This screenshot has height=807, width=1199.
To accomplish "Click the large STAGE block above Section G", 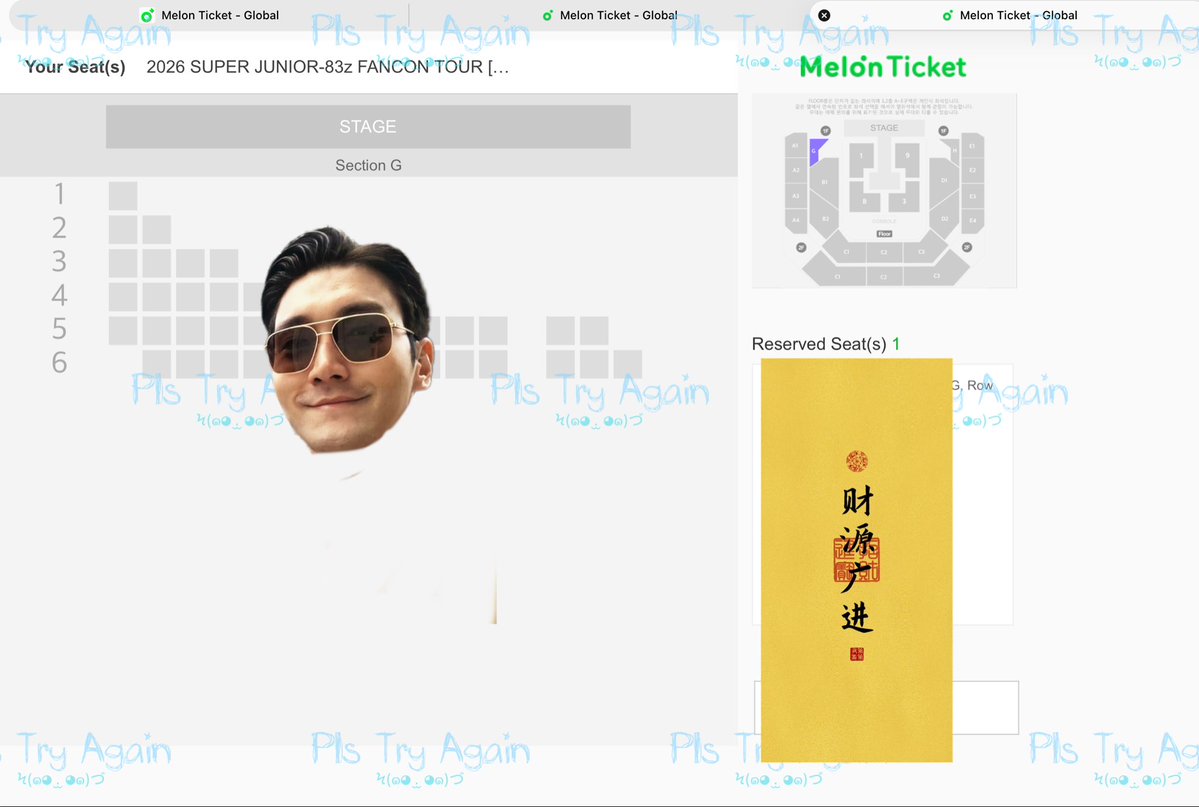I will 368,126.
